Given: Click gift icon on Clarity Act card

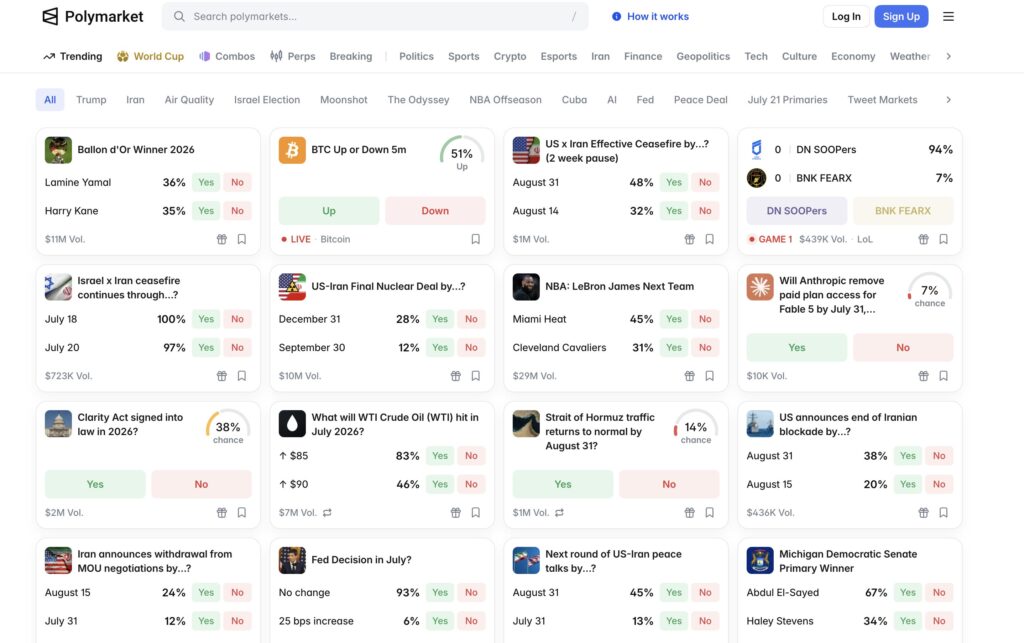Looking at the screenshot, I should click(x=222, y=512).
